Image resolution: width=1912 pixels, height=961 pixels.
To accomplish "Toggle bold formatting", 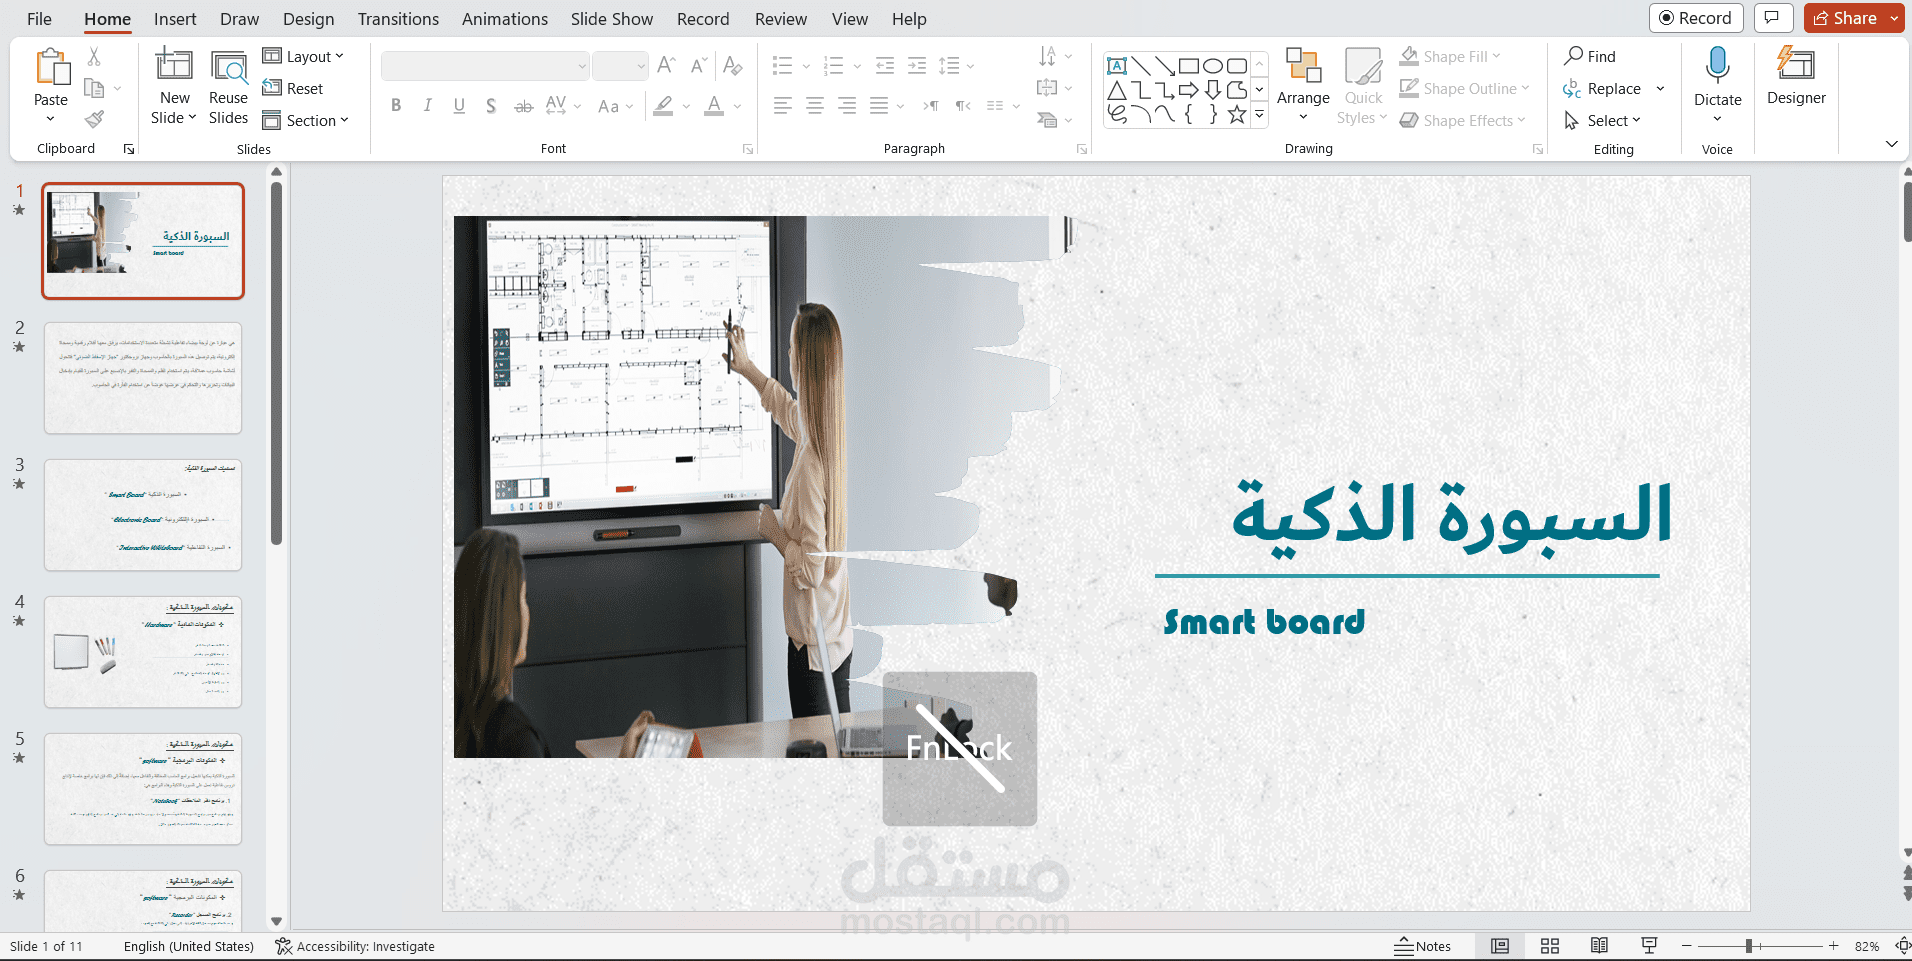I will pyautogui.click(x=395, y=105).
